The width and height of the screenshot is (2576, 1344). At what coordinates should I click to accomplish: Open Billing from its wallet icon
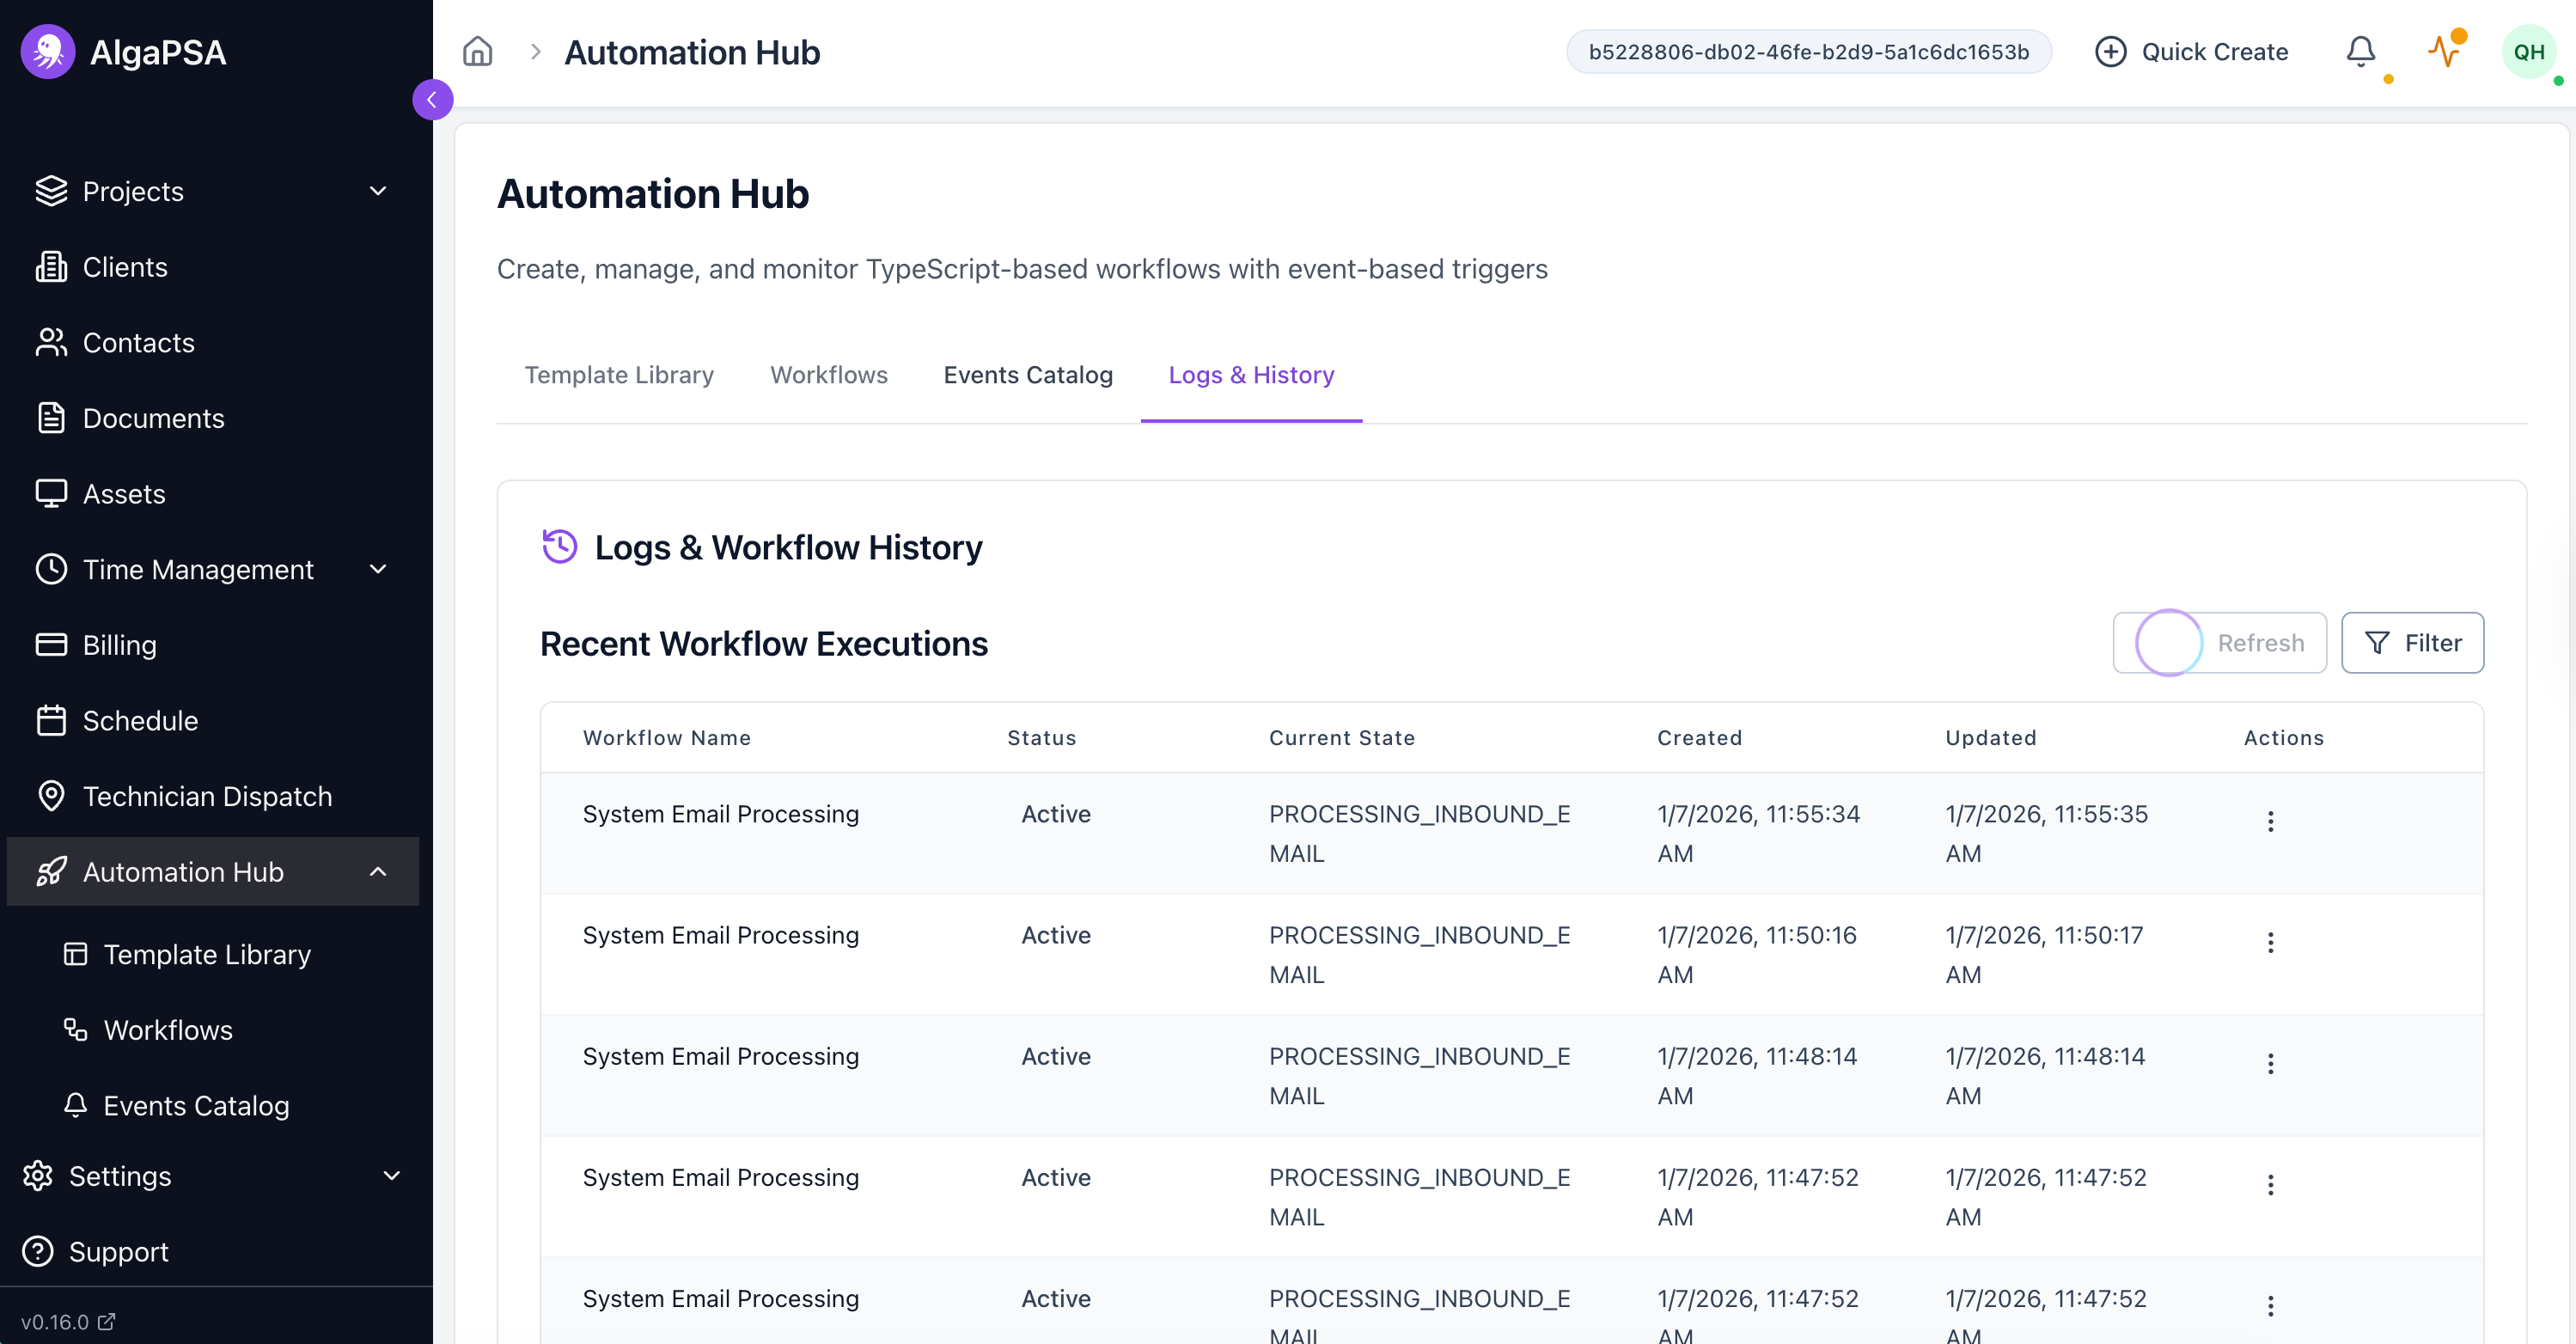point(52,645)
